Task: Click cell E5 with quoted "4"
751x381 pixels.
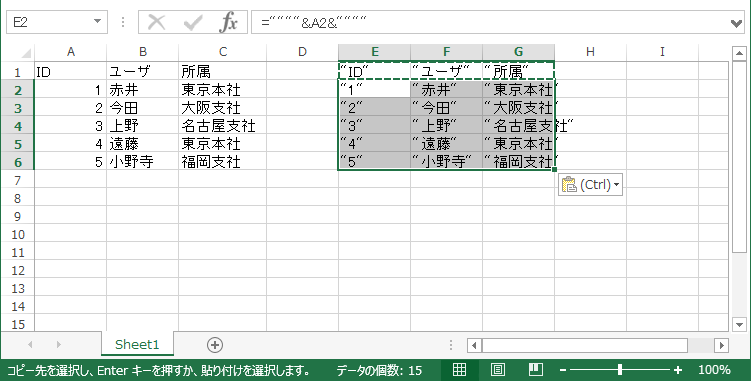Action: tap(375, 144)
